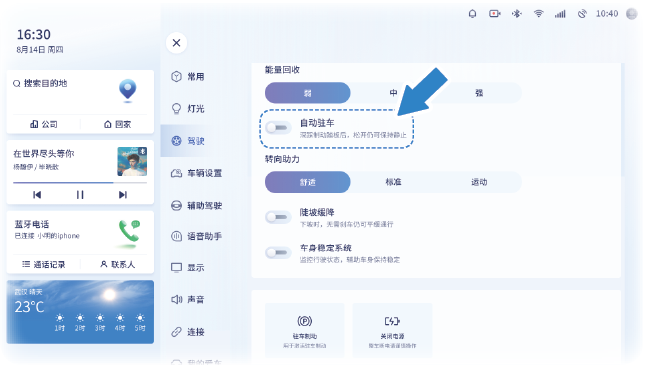
Task: Click notification bell icon in status bar
Action: tap(473, 14)
